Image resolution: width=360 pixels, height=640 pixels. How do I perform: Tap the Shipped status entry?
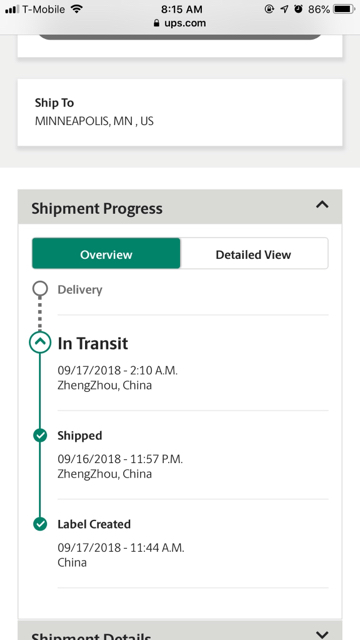[x=193, y=454]
